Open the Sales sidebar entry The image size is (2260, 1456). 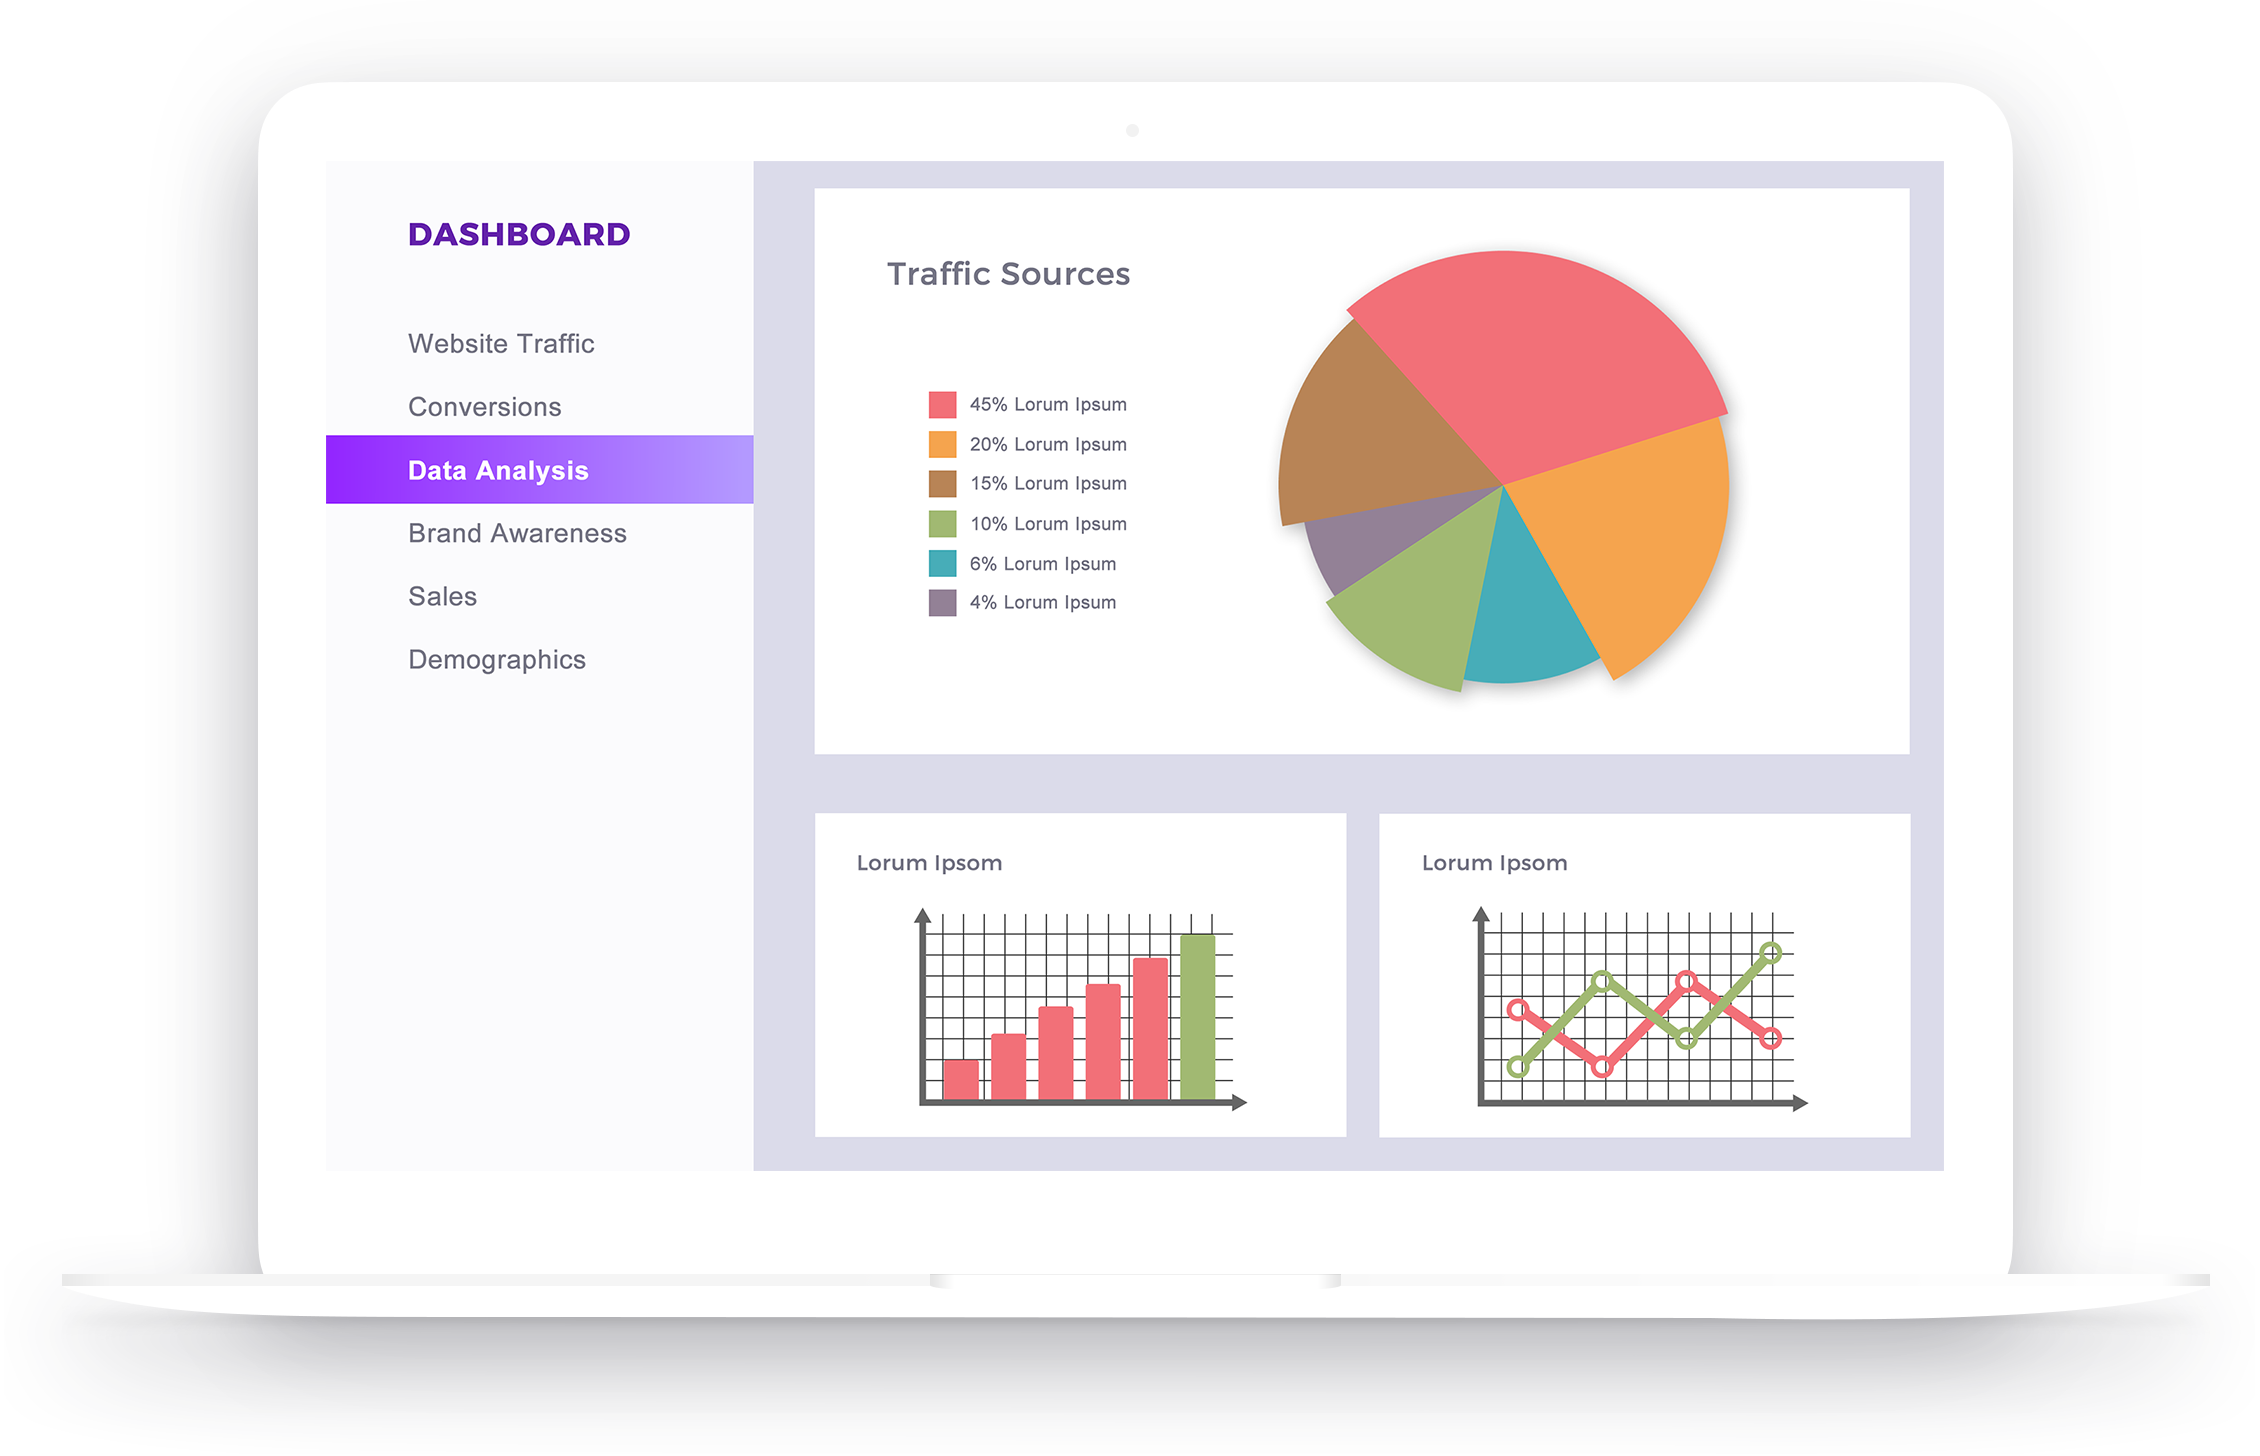[442, 596]
